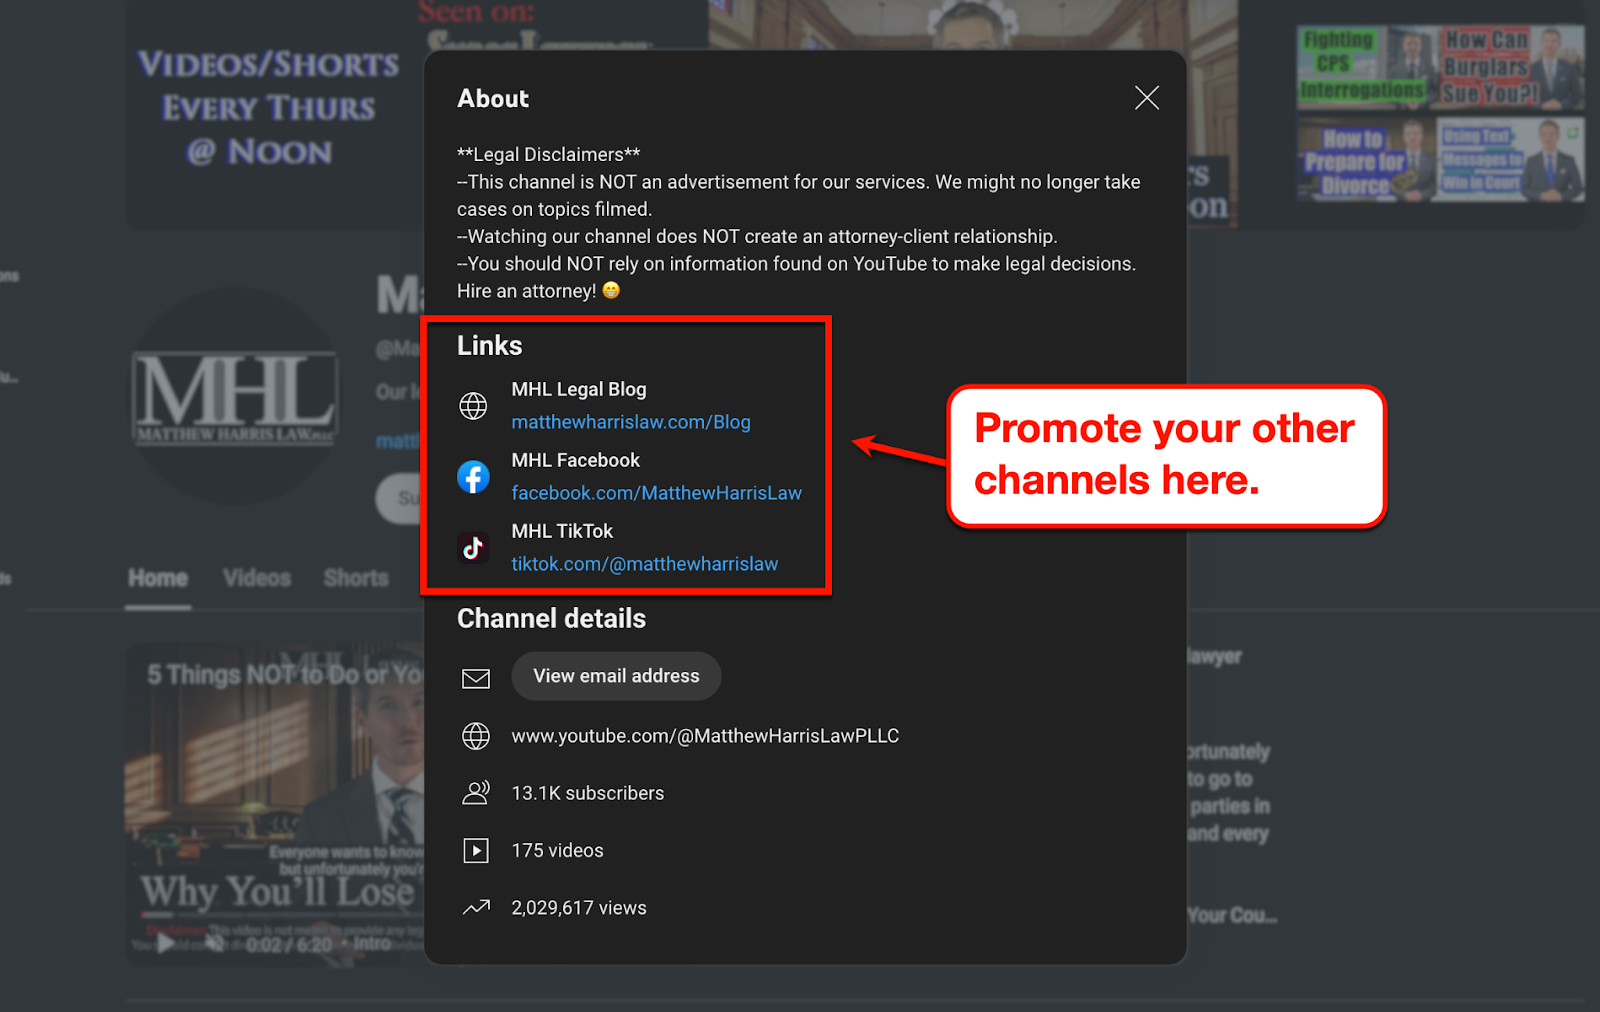
Task: Switch to the Shorts tab behind dialog
Action: (x=356, y=578)
